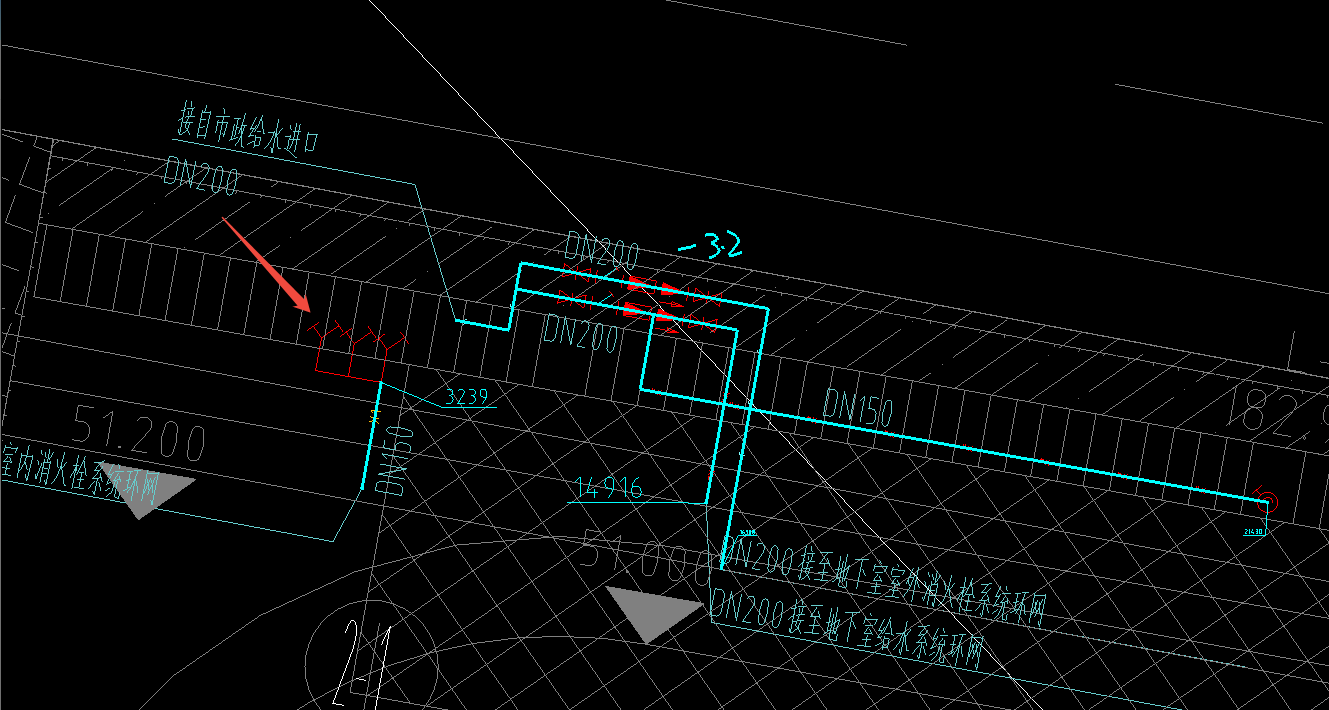Click the small 21430 dimension tag

point(1254,532)
